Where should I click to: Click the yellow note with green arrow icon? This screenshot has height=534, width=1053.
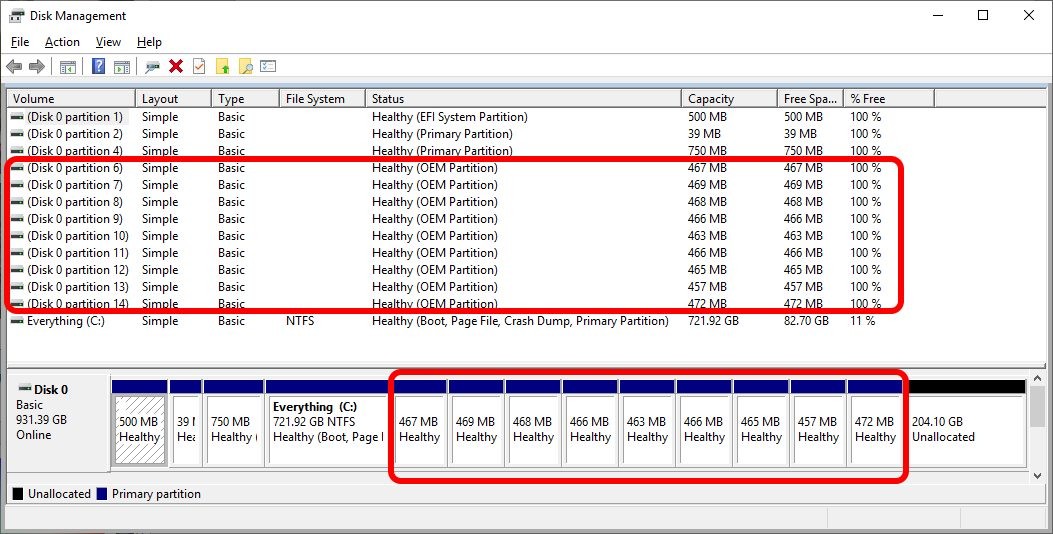(x=223, y=67)
